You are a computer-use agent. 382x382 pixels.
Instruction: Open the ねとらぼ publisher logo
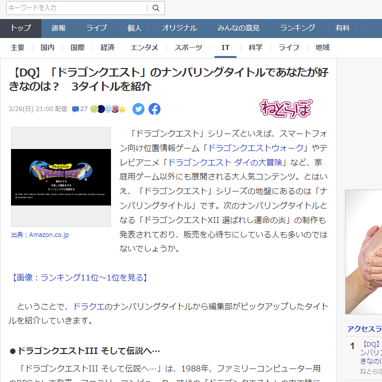(x=286, y=108)
